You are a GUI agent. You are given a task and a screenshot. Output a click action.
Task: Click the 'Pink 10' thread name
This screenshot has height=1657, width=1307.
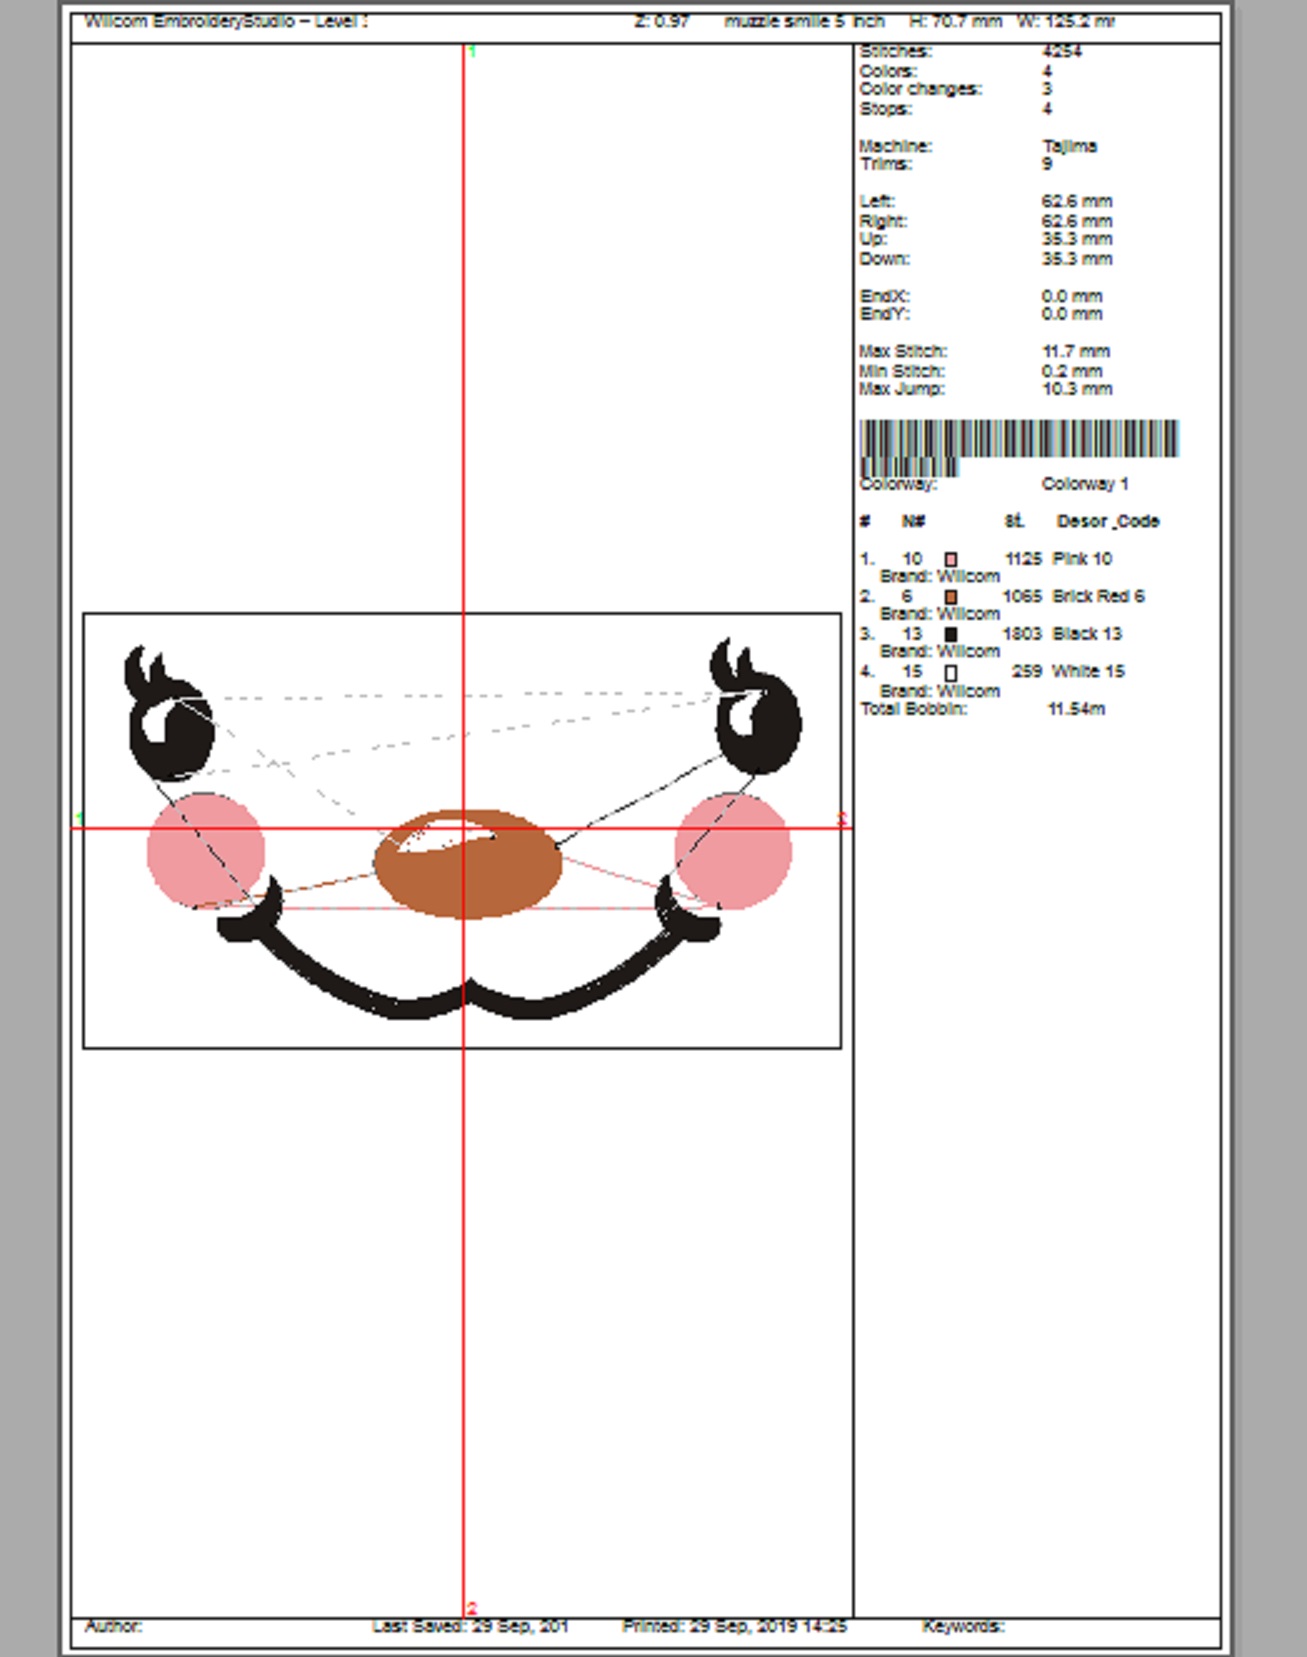(x=1082, y=559)
